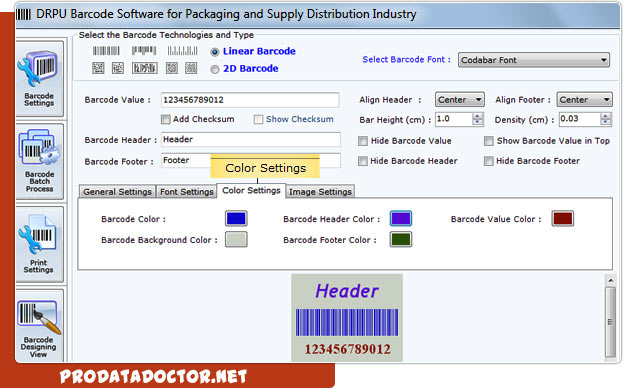Switch to the Font Settings tab

pyautogui.click(x=187, y=191)
